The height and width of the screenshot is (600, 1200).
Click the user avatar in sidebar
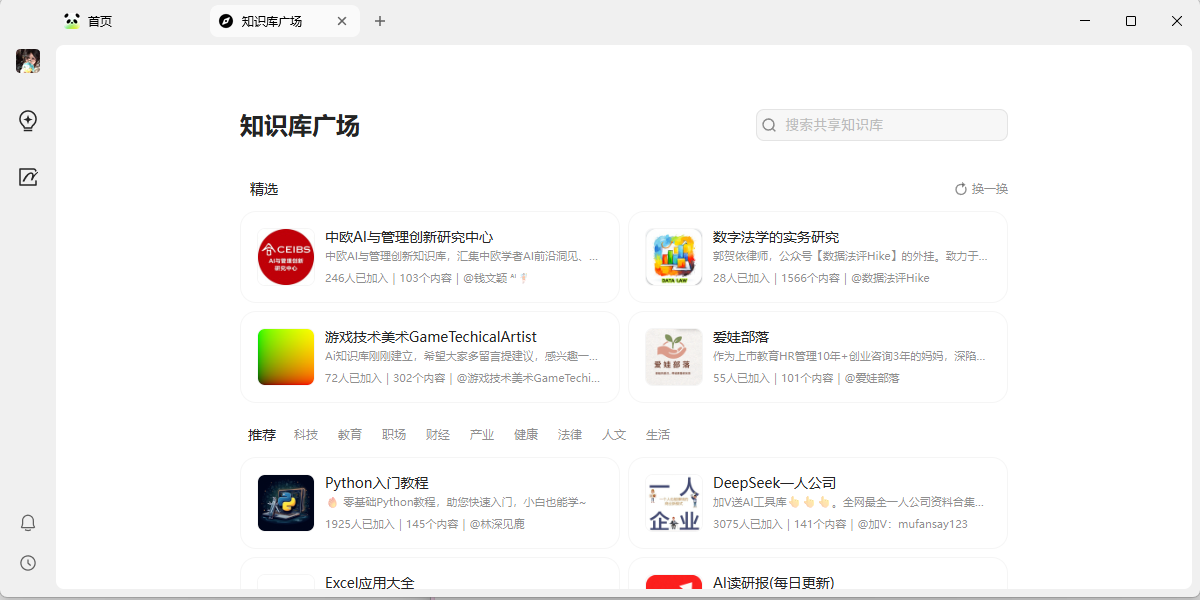point(28,61)
